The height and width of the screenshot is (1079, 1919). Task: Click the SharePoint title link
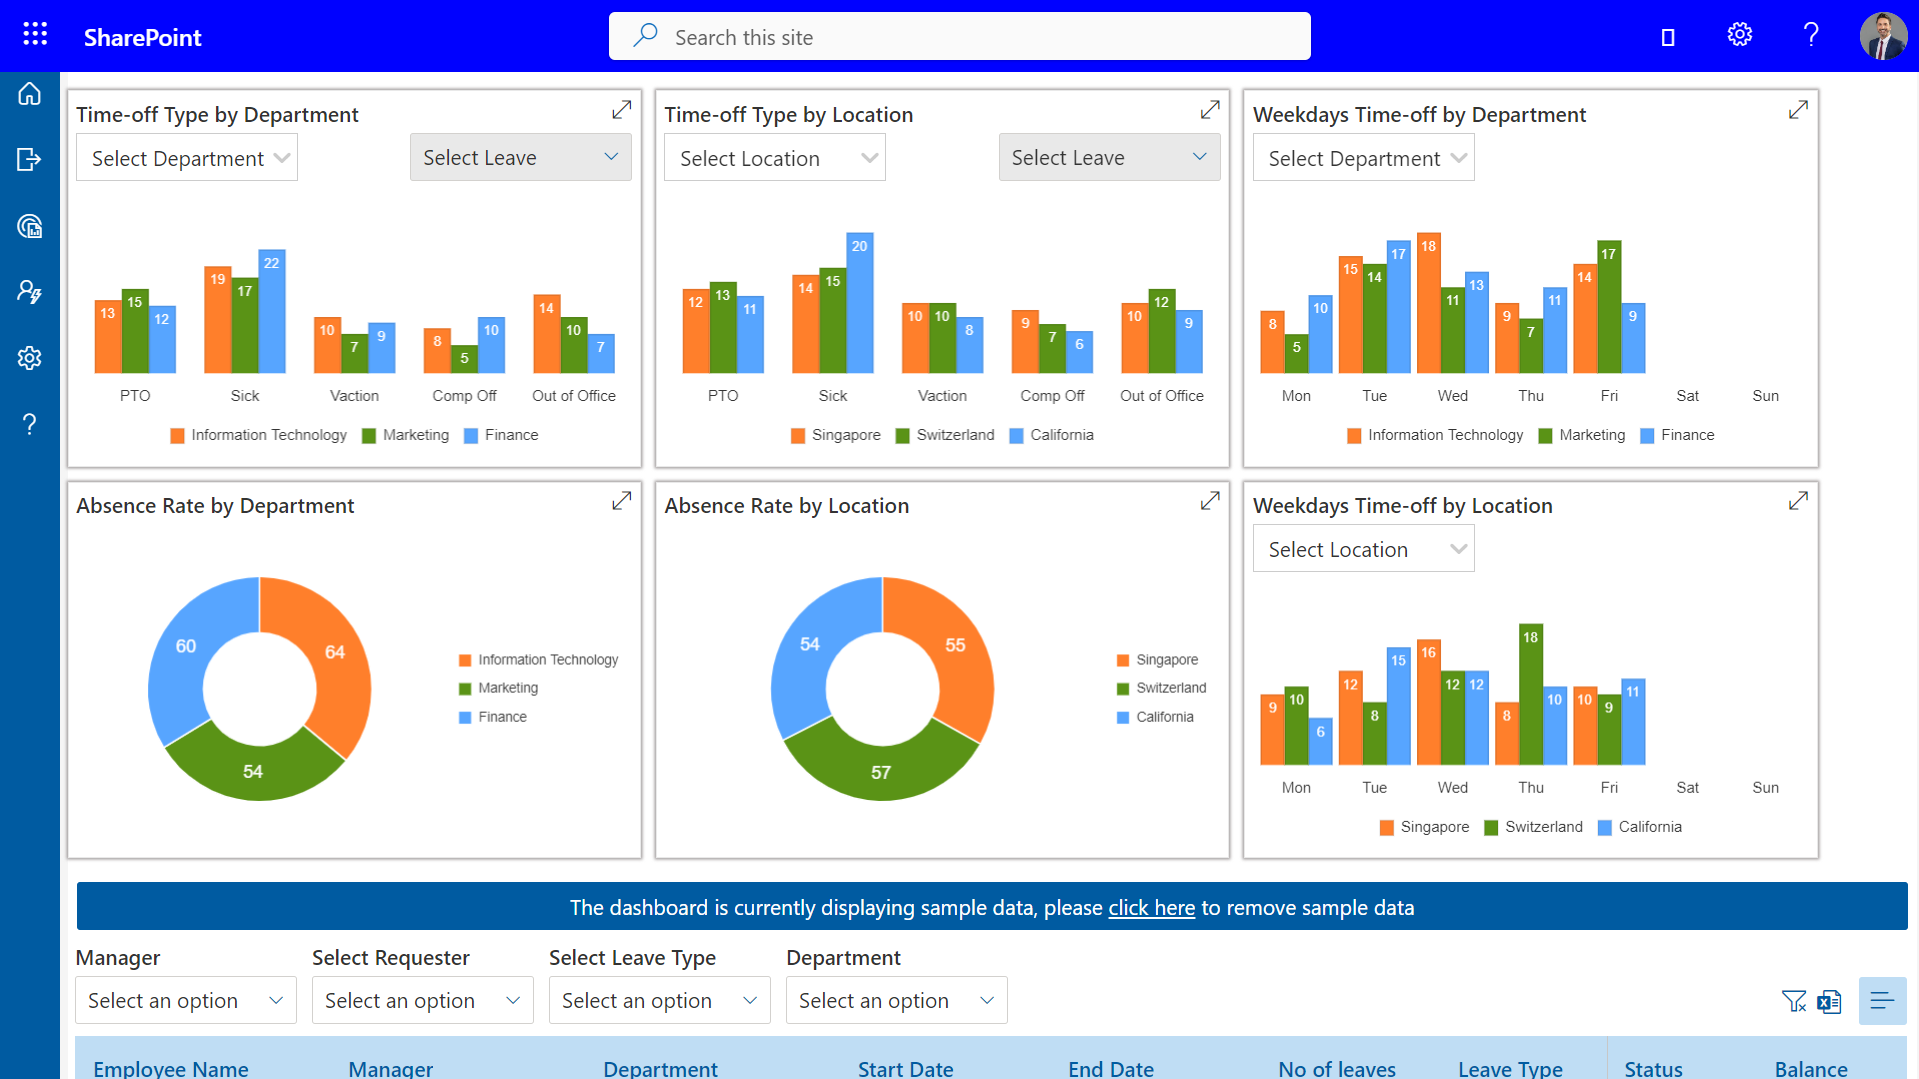coord(142,37)
